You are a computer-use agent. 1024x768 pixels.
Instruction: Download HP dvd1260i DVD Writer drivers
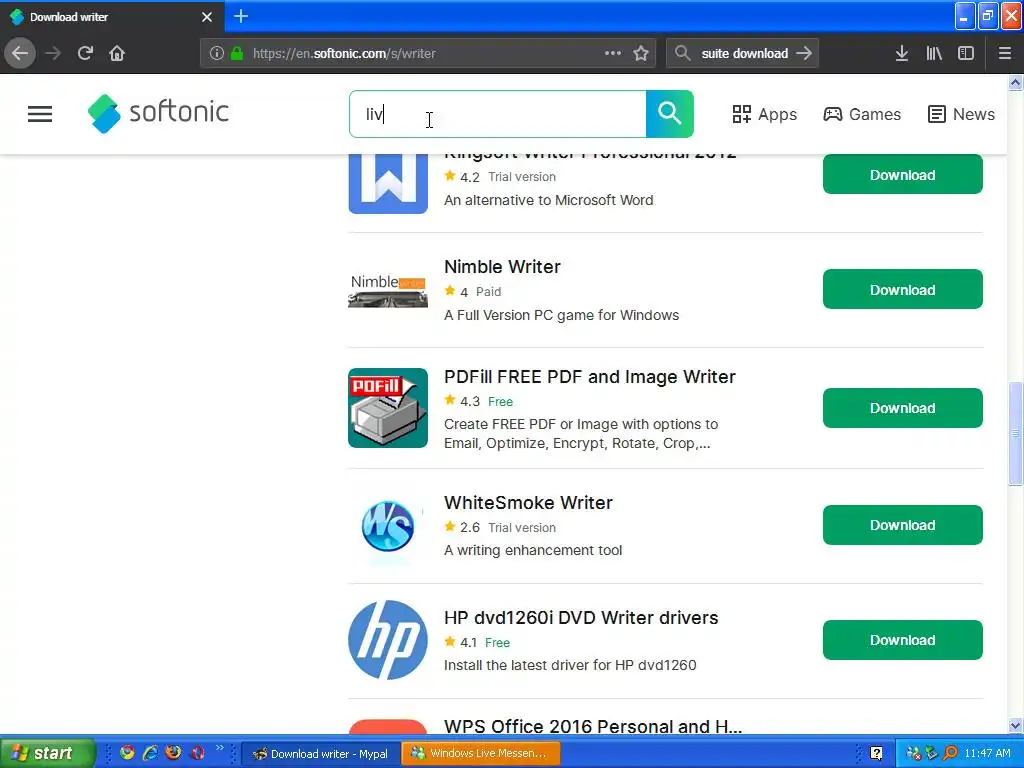(903, 640)
